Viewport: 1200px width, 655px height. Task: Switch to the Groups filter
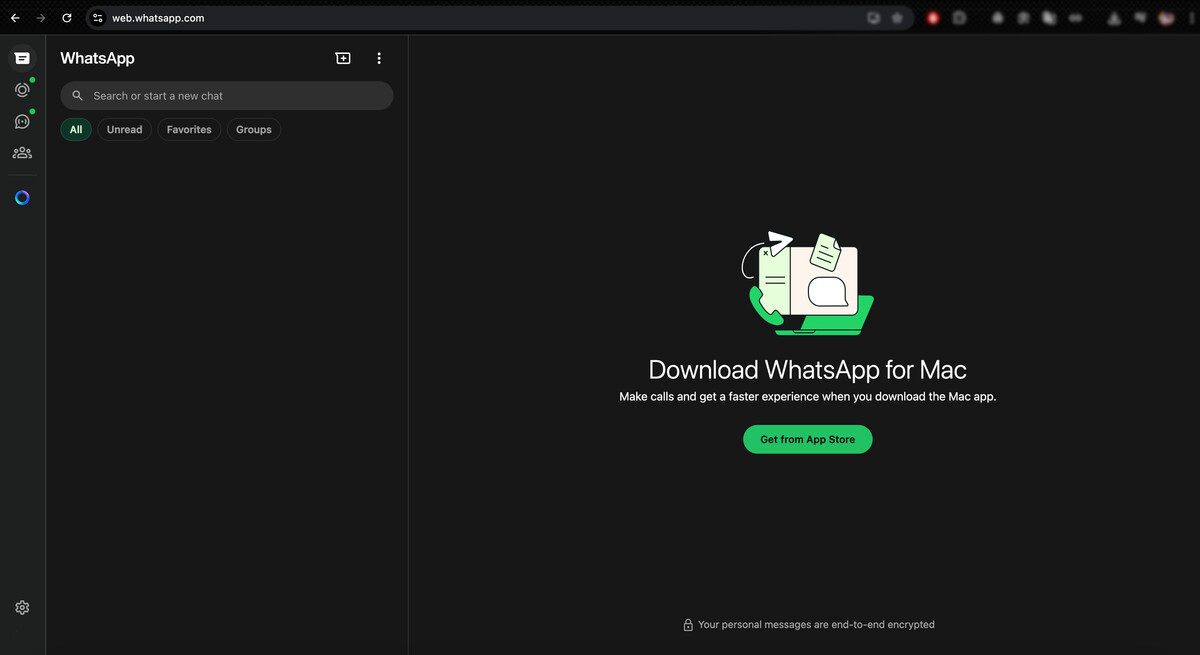[254, 129]
